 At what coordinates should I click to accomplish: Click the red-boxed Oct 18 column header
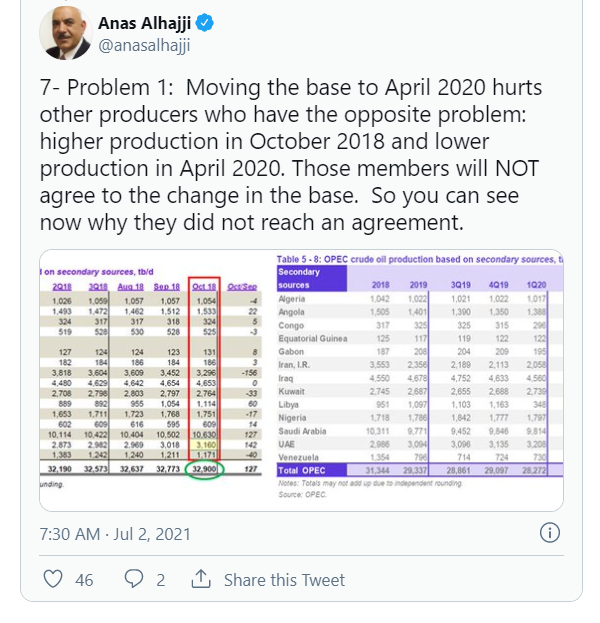tap(204, 286)
